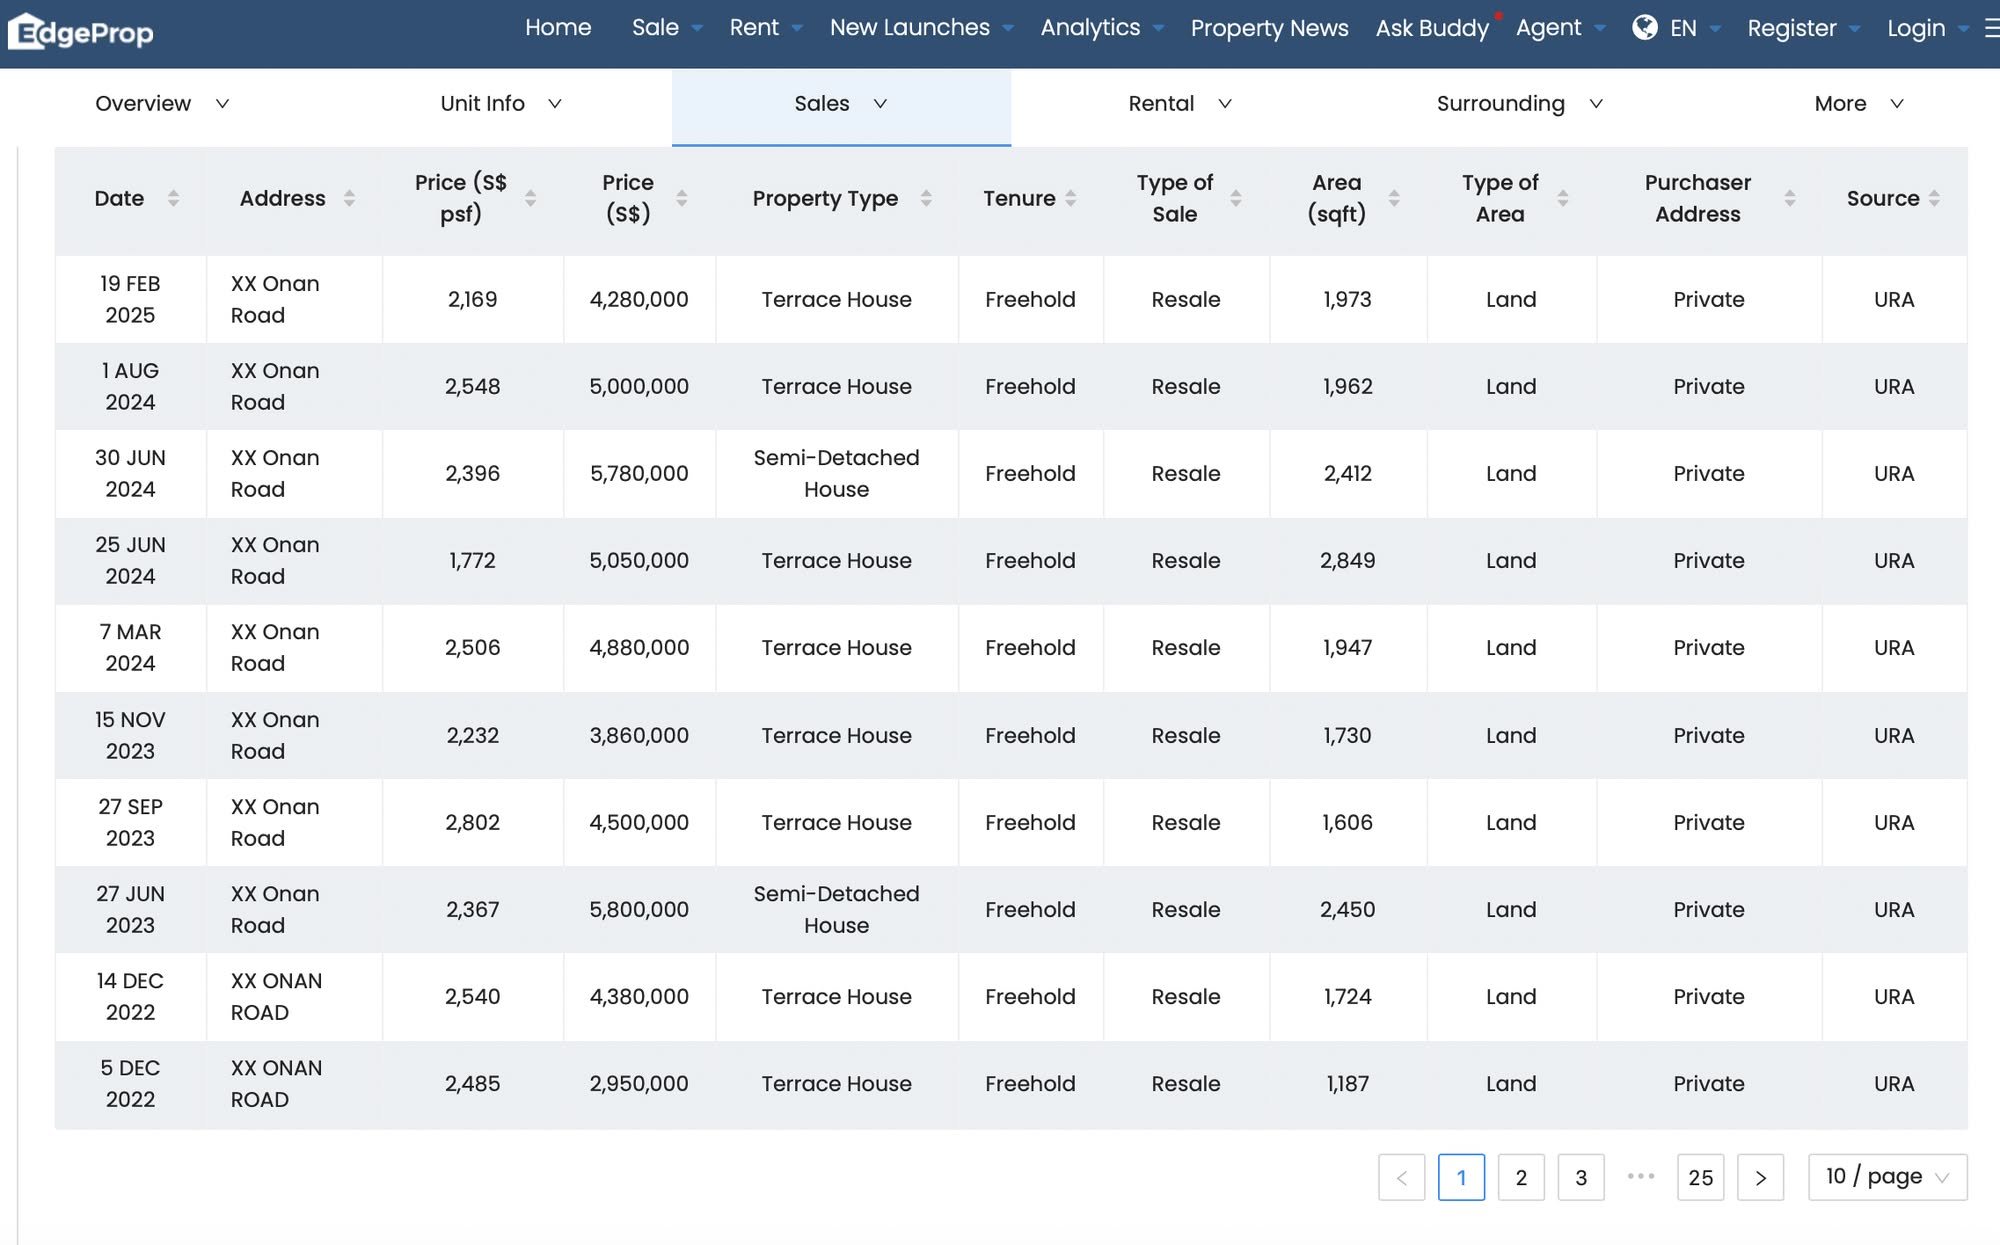Click price 4,280,000 cell

point(639,299)
